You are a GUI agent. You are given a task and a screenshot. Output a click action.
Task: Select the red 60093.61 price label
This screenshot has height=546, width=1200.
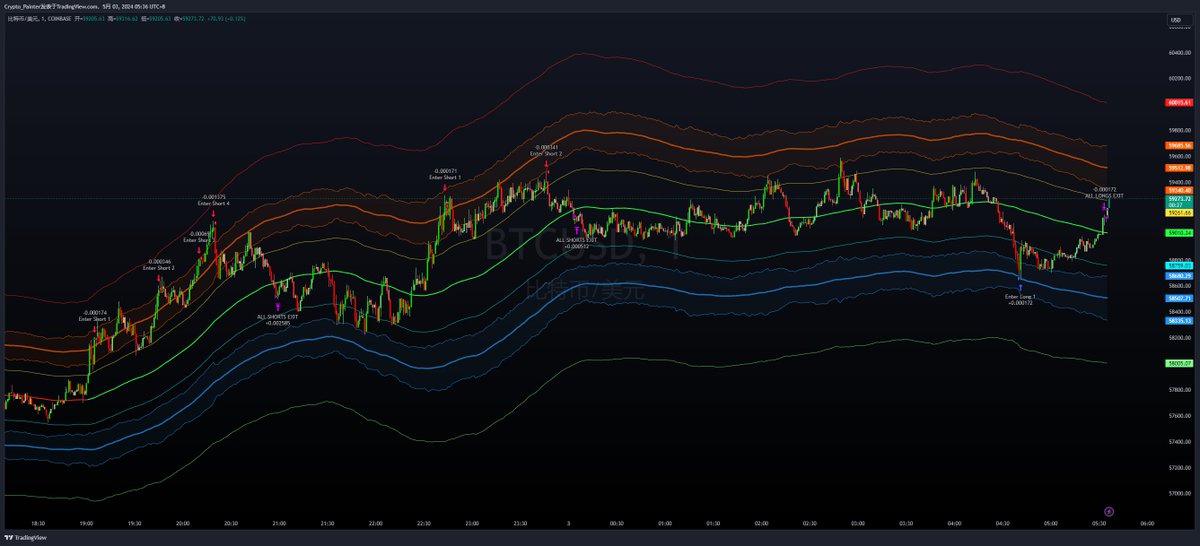(x=1180, y=102)
